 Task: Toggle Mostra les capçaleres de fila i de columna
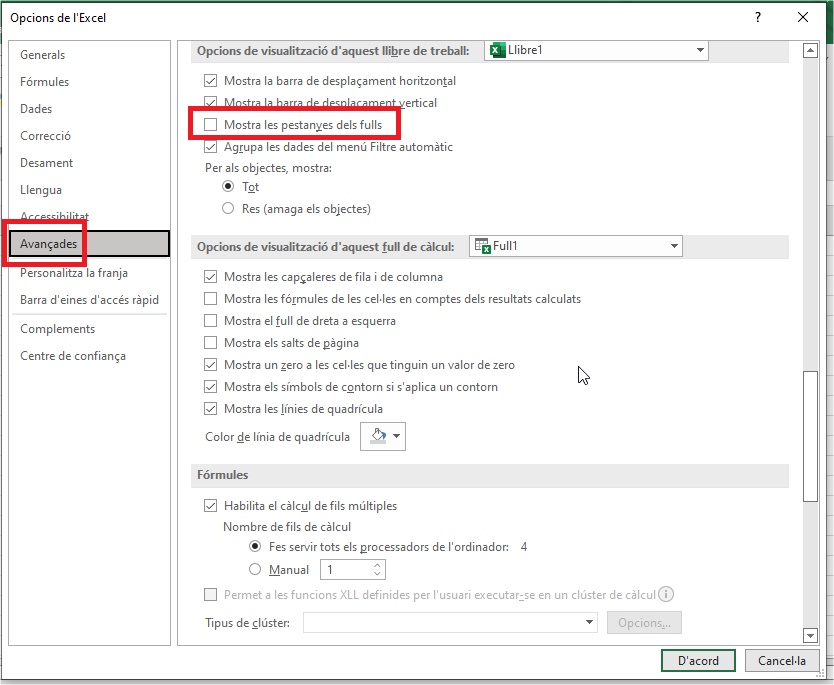(x=211, y=277)
